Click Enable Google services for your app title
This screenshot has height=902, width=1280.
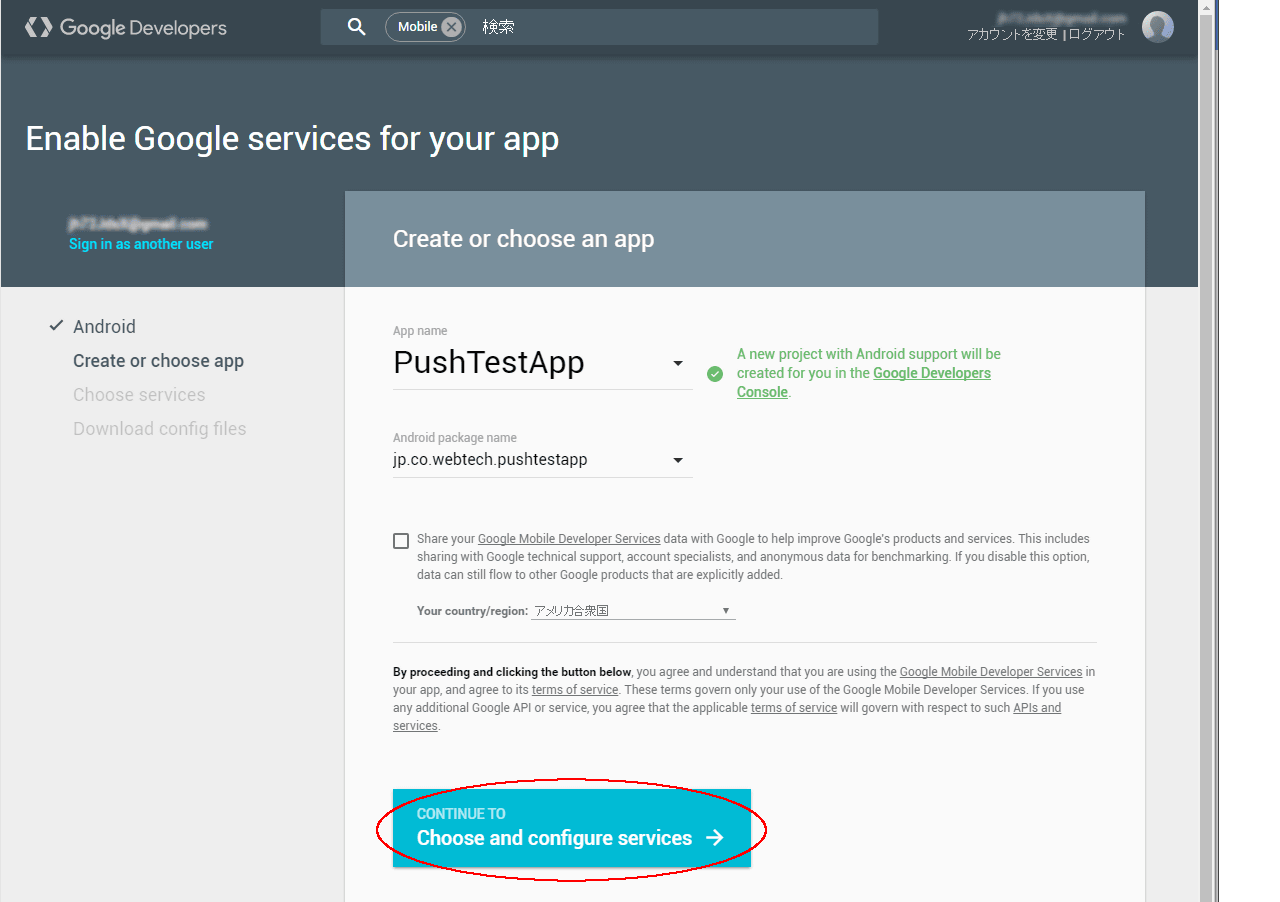[x=292, y=138]
